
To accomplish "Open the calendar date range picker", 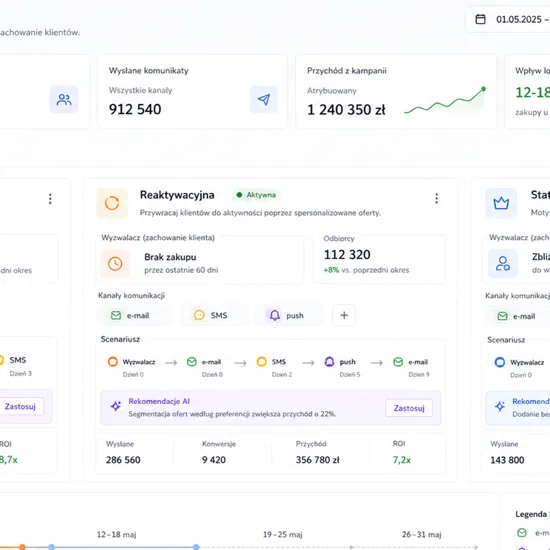I will [x=510, y=19].
